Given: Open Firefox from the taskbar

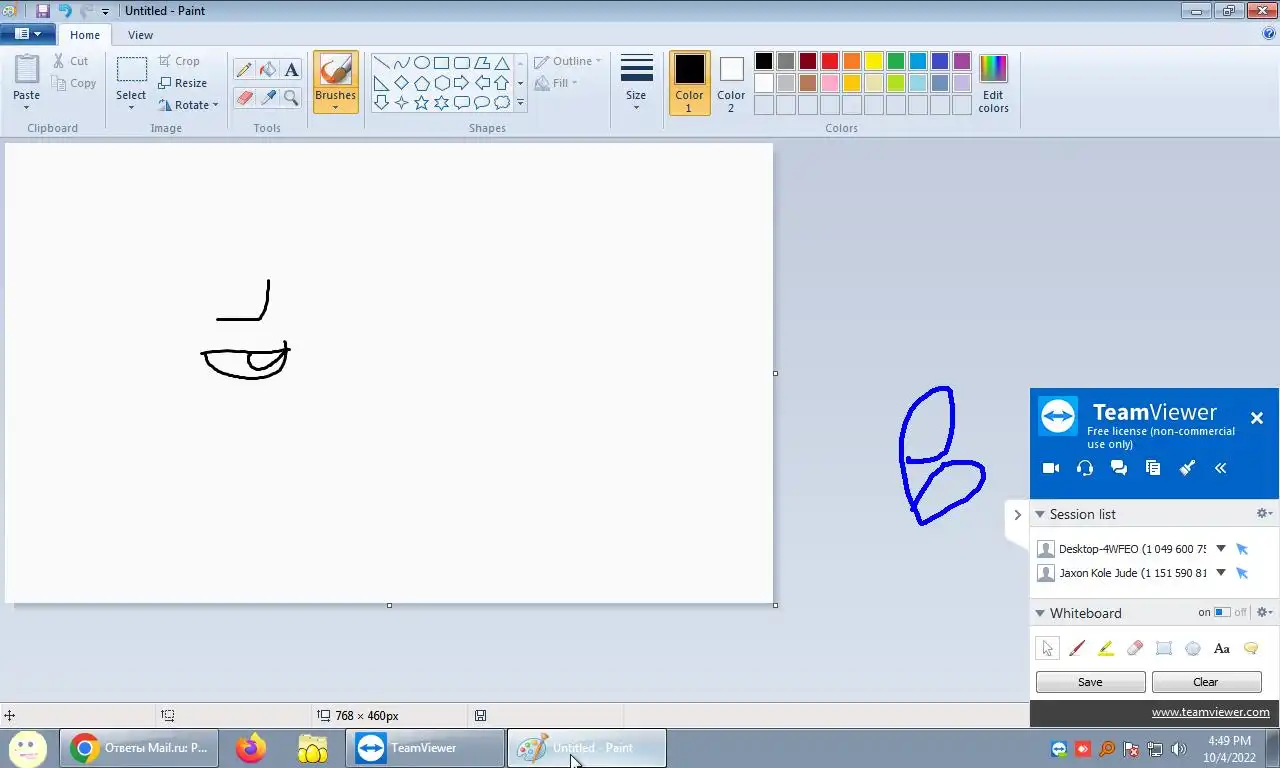Looking at the screenshot, I should pos(250,748).
